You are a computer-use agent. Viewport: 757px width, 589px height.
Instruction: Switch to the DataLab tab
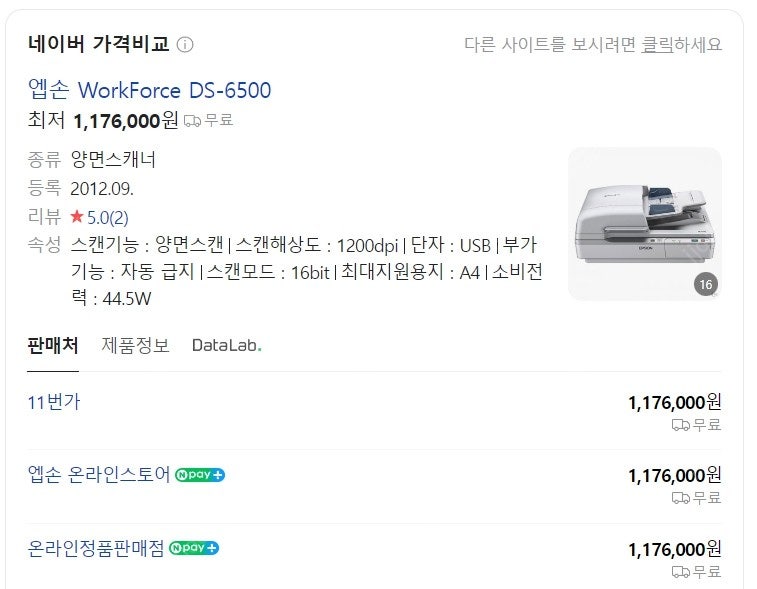pos(226,346)
